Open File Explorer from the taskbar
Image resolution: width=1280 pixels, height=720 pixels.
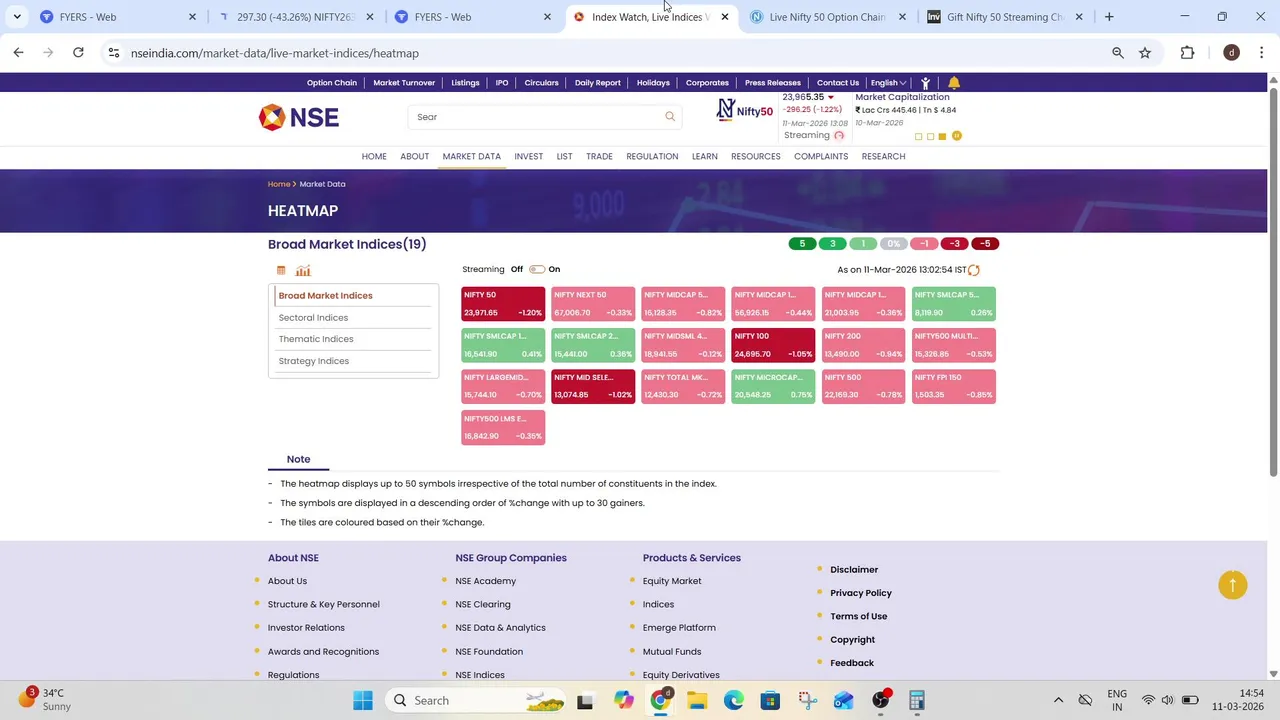(x=697, y=700)
